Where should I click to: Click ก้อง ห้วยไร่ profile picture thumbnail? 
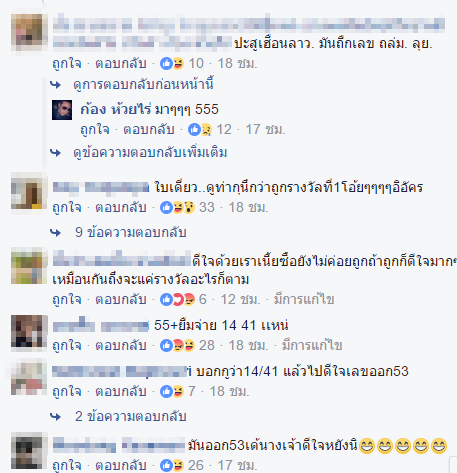pyautogui.click(x=62, y=110)
